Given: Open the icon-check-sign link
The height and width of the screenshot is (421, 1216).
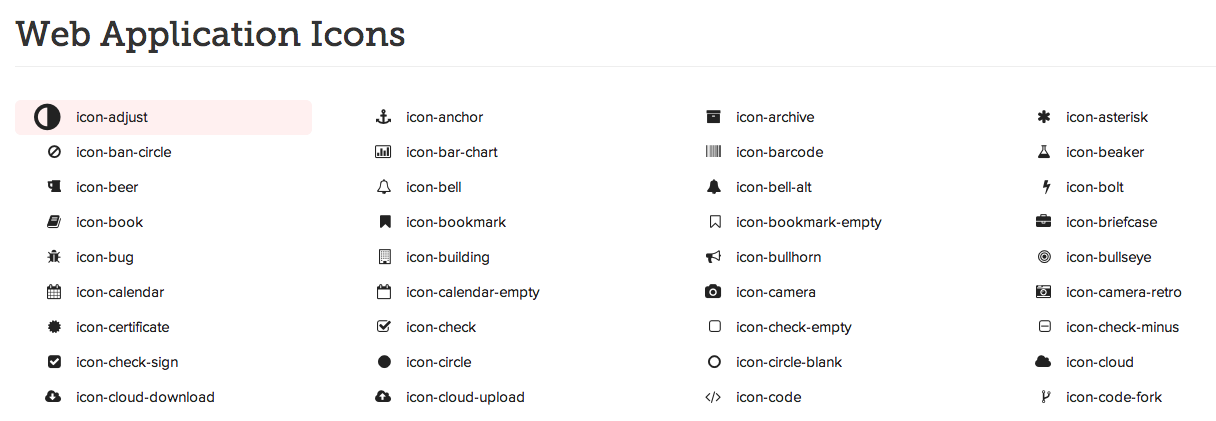Looking at the screenshot, I should (x=127, y=362).
